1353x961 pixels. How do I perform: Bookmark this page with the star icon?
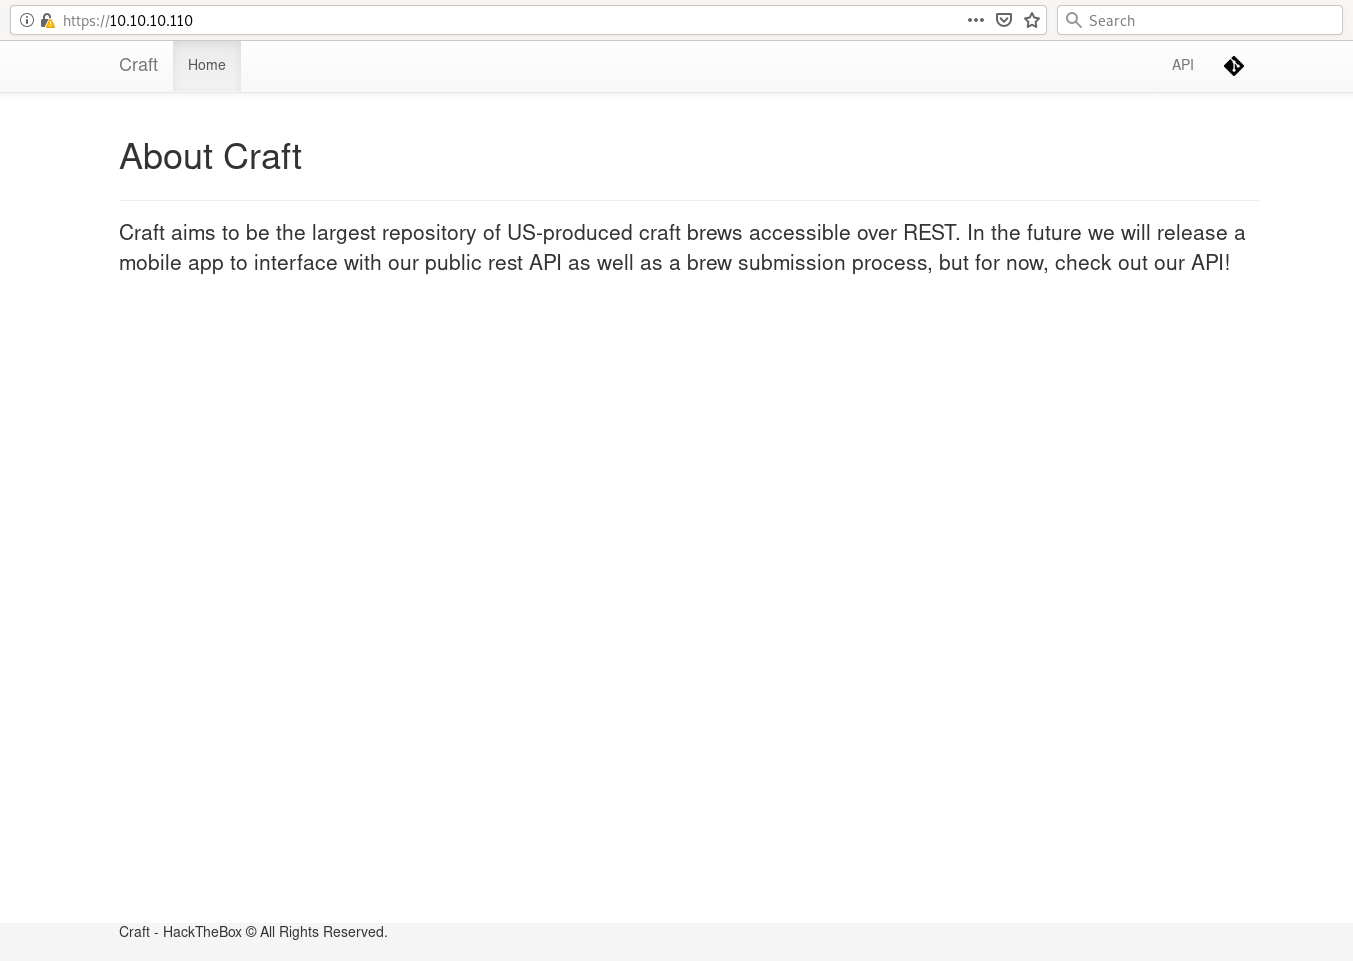pyautogui.click(x=1032, y=20)
